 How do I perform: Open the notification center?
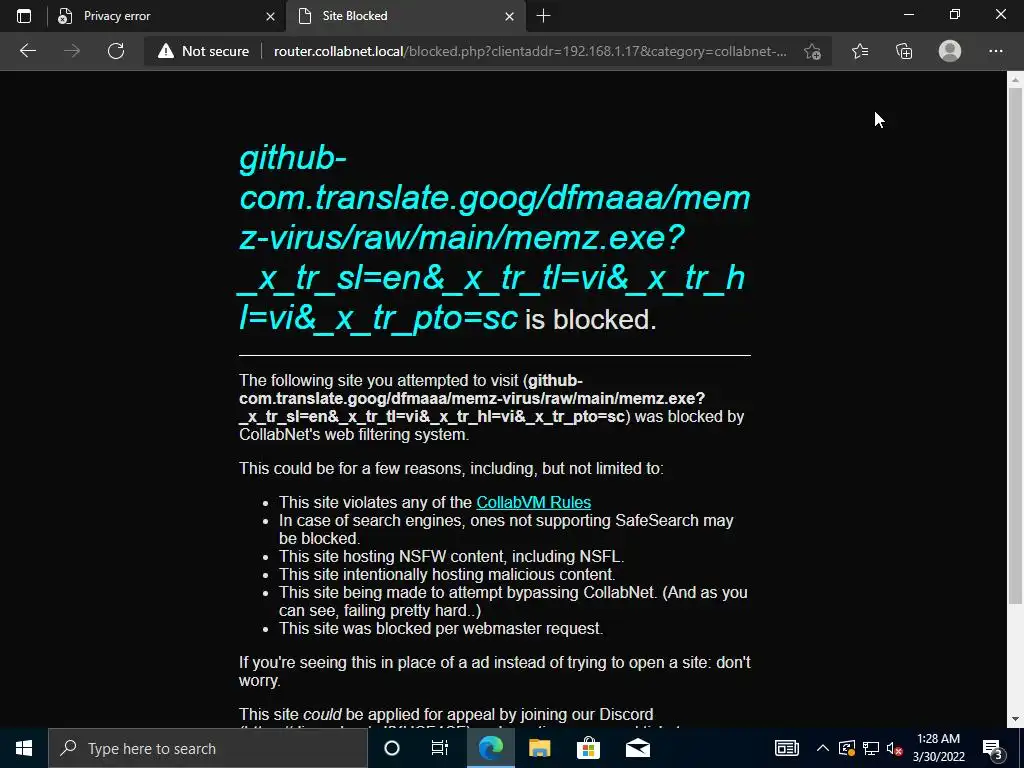tap(993, 748)
